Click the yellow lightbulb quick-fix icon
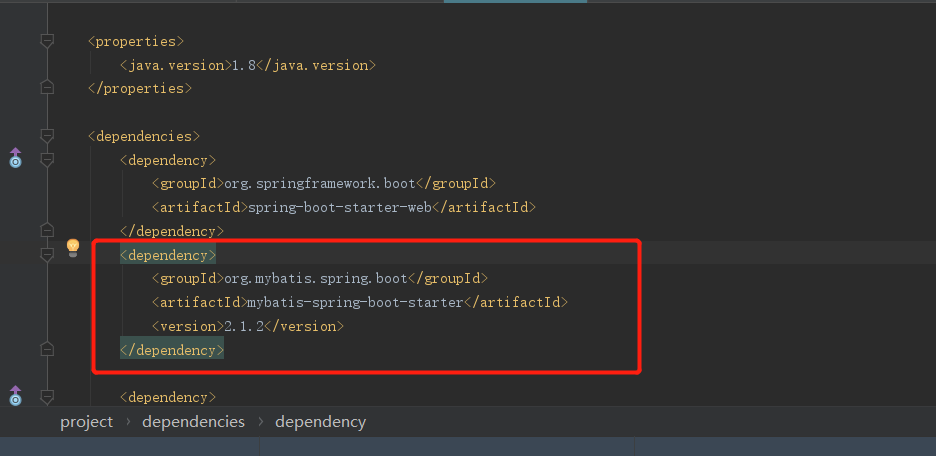The width and height of the screenshot is (936, 456). [x=73, y=247]
